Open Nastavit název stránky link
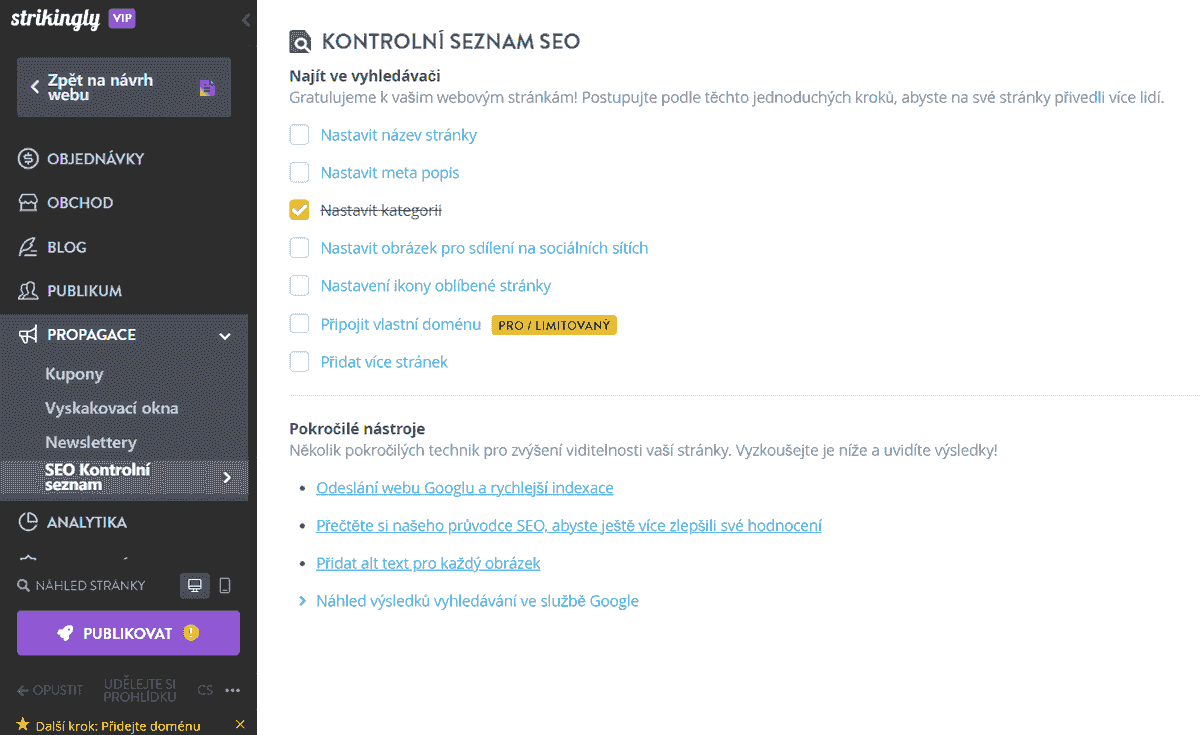Viewport: 1200px width, 735px height. click(399, 135)
